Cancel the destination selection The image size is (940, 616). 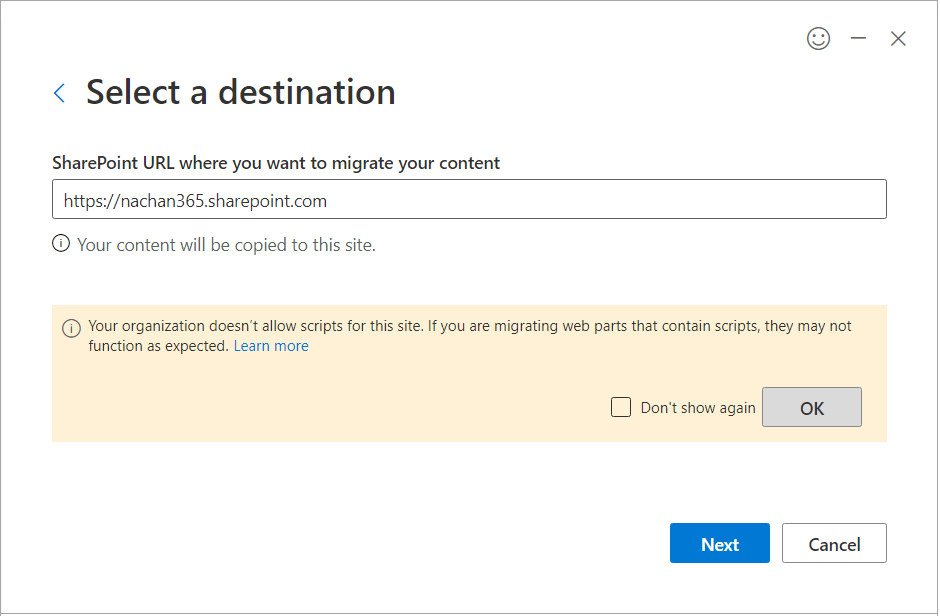pyautogui.click(x=834, y=544)
